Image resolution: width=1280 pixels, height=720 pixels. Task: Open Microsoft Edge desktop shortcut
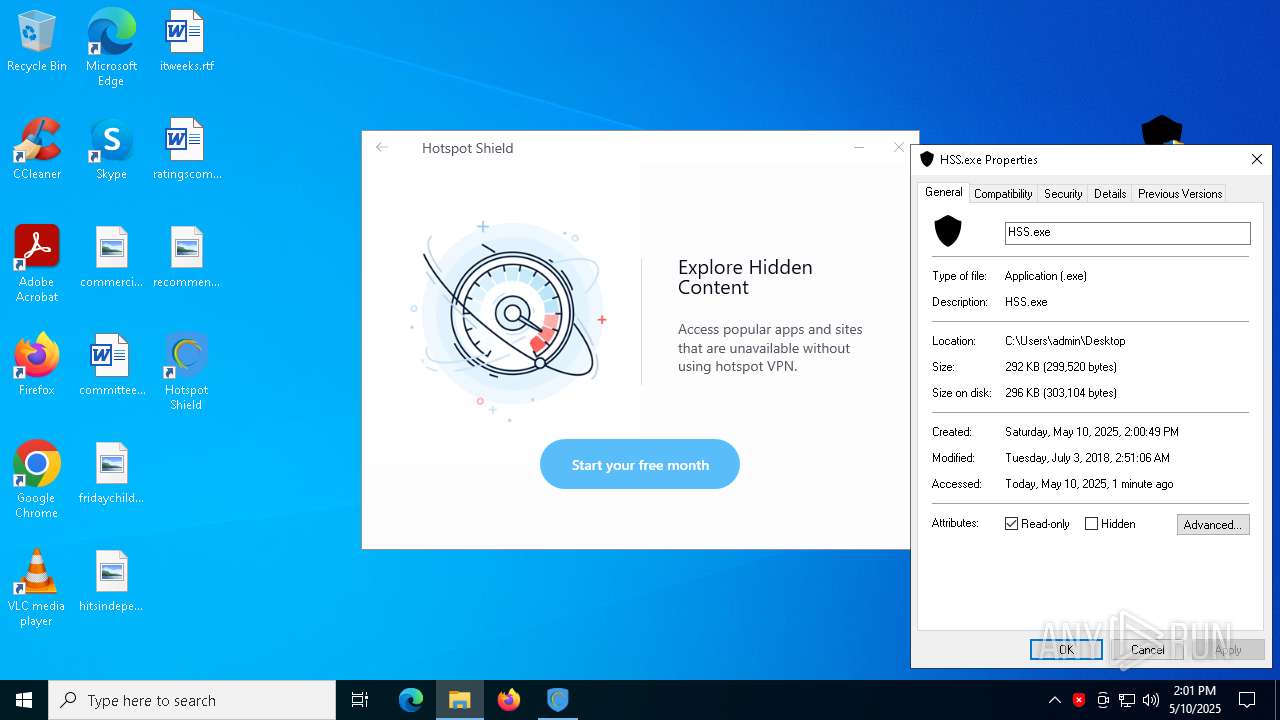pyautogui.click(x=111, y=48)
